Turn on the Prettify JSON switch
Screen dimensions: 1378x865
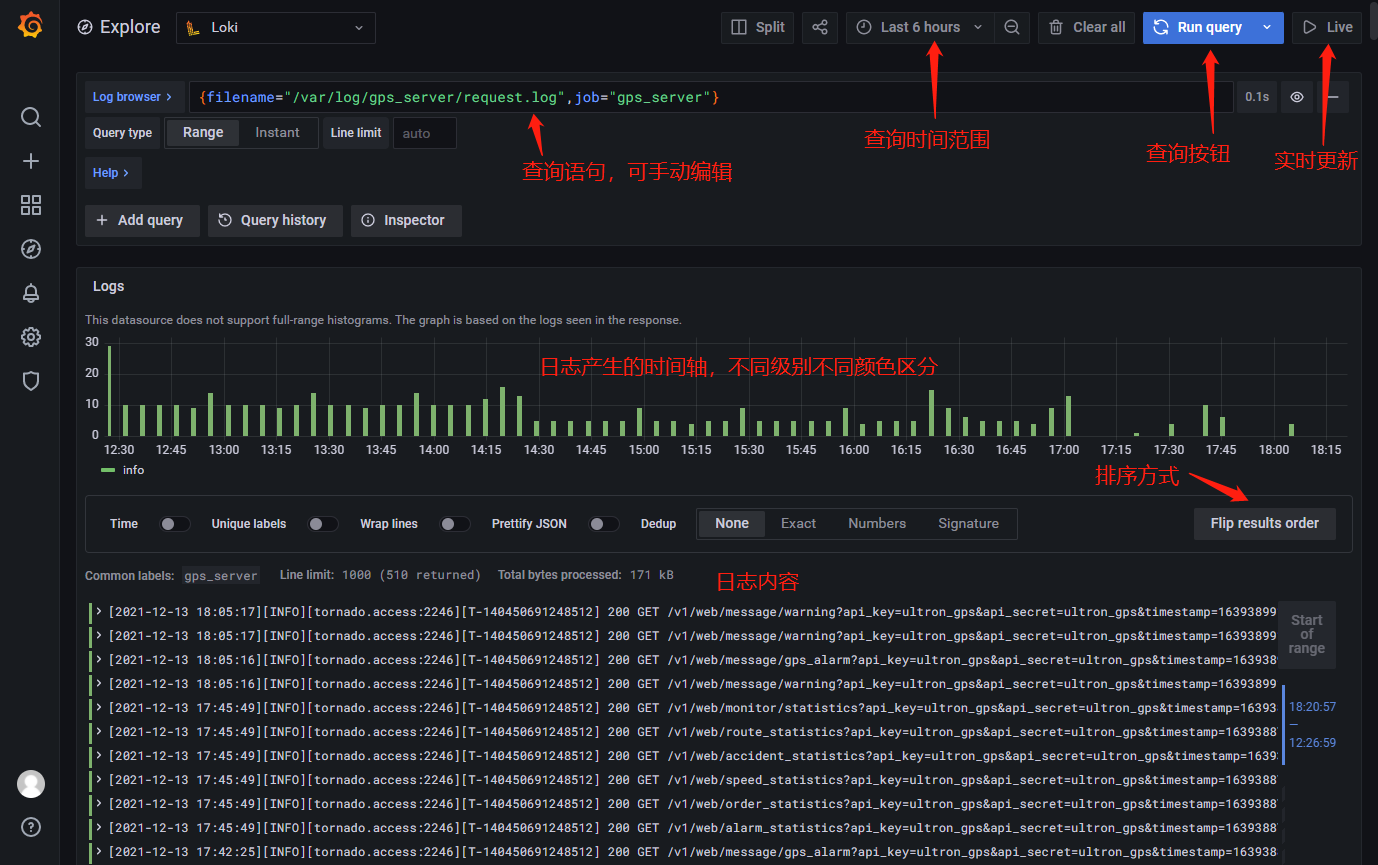604,524
